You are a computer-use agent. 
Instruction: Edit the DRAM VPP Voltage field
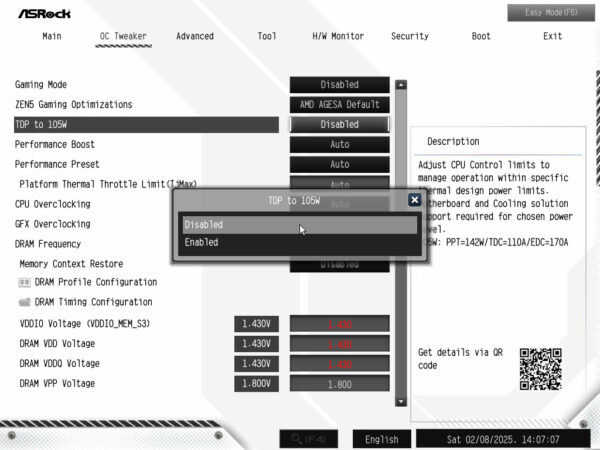coord(339,384)
